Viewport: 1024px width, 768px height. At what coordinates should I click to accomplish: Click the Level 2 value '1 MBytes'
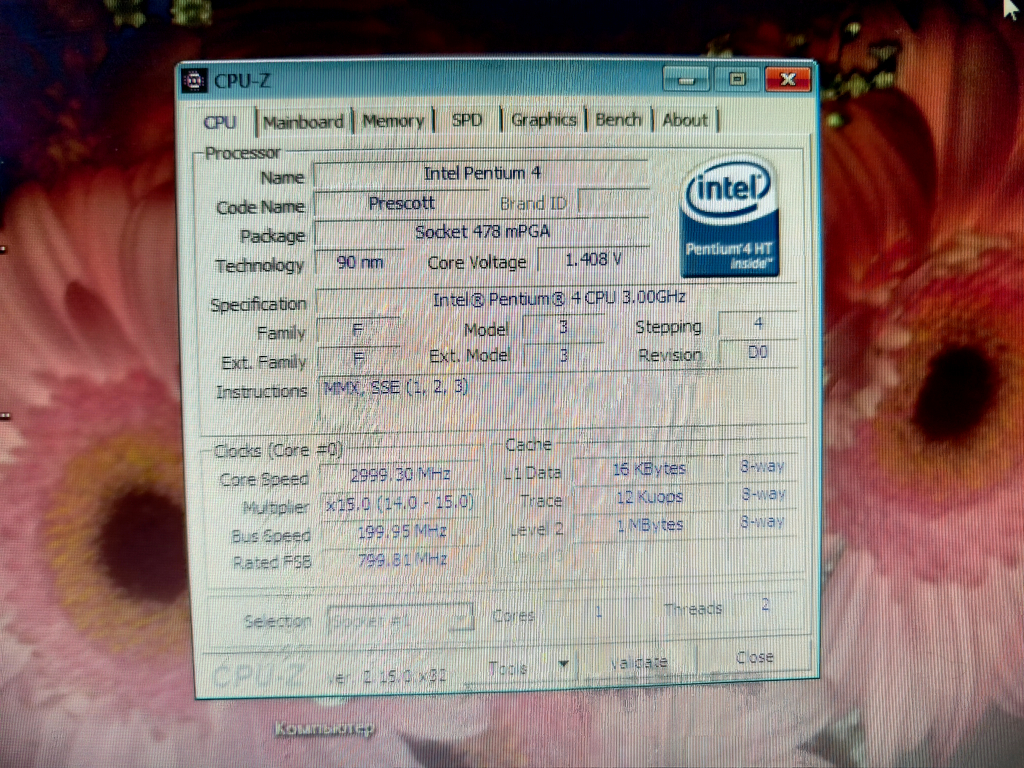click(x=650, y=525)
